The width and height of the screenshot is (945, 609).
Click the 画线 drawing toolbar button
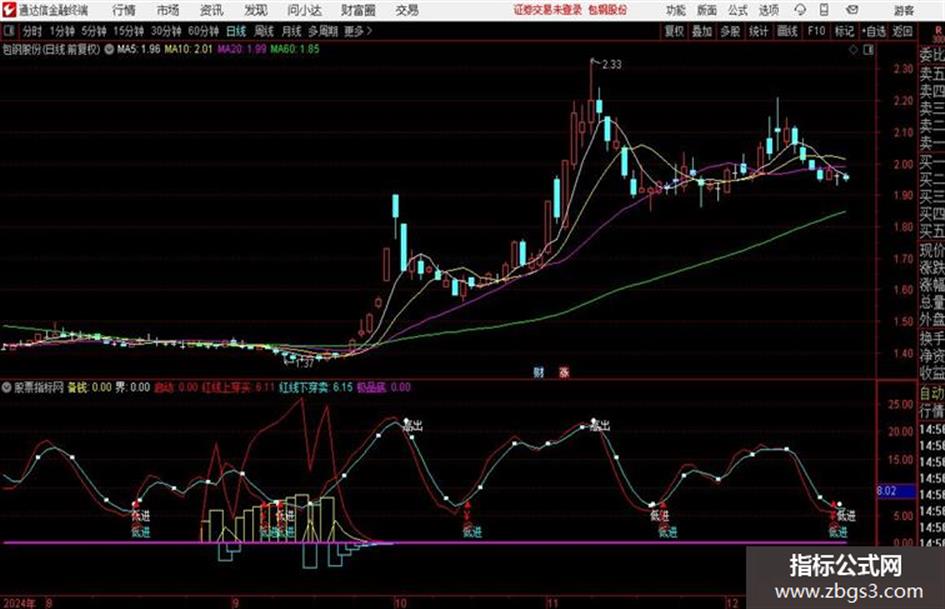pos(787,31)
